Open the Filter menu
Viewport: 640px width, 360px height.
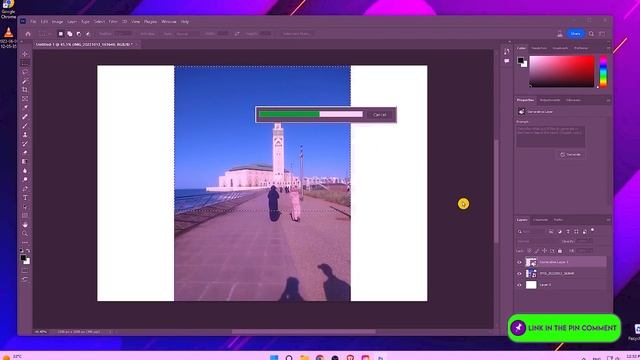(x=113, y=22)
